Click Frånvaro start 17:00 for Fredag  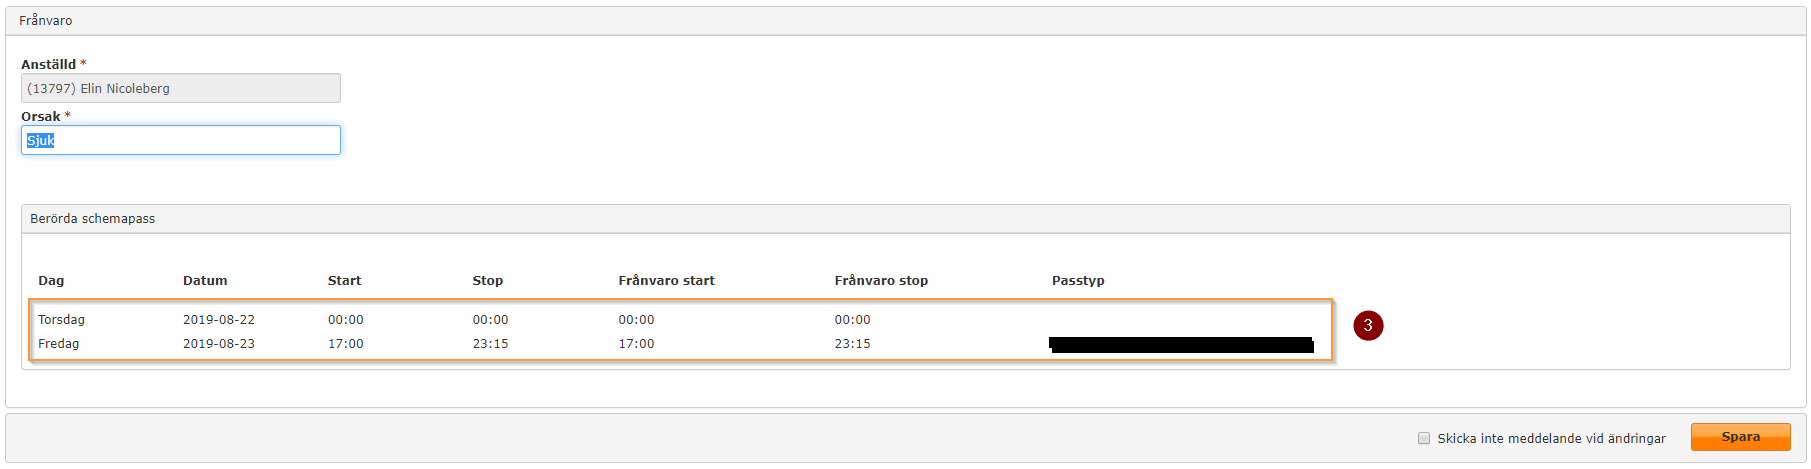636,344
